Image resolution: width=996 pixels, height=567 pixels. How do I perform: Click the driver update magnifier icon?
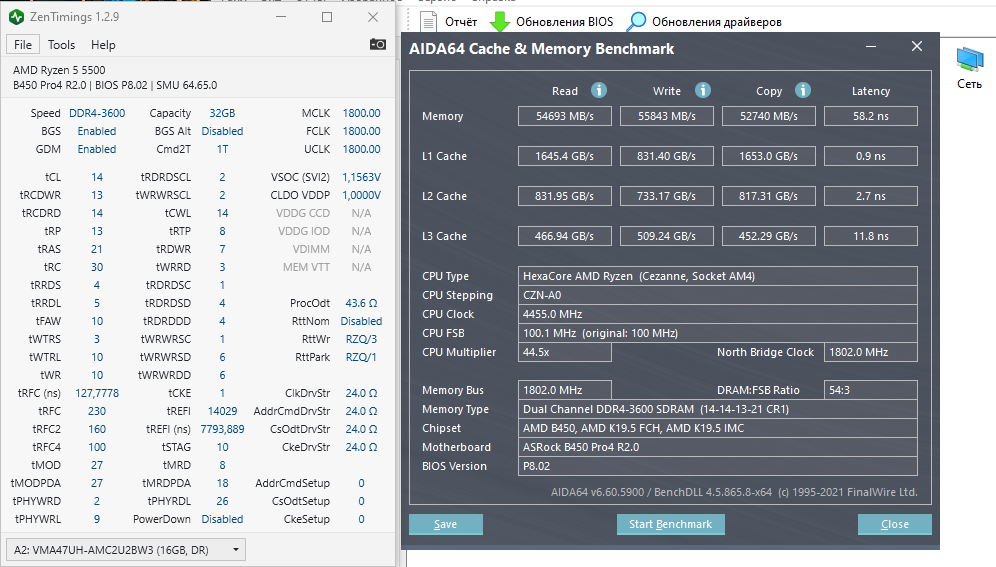[x=636, y=22]
